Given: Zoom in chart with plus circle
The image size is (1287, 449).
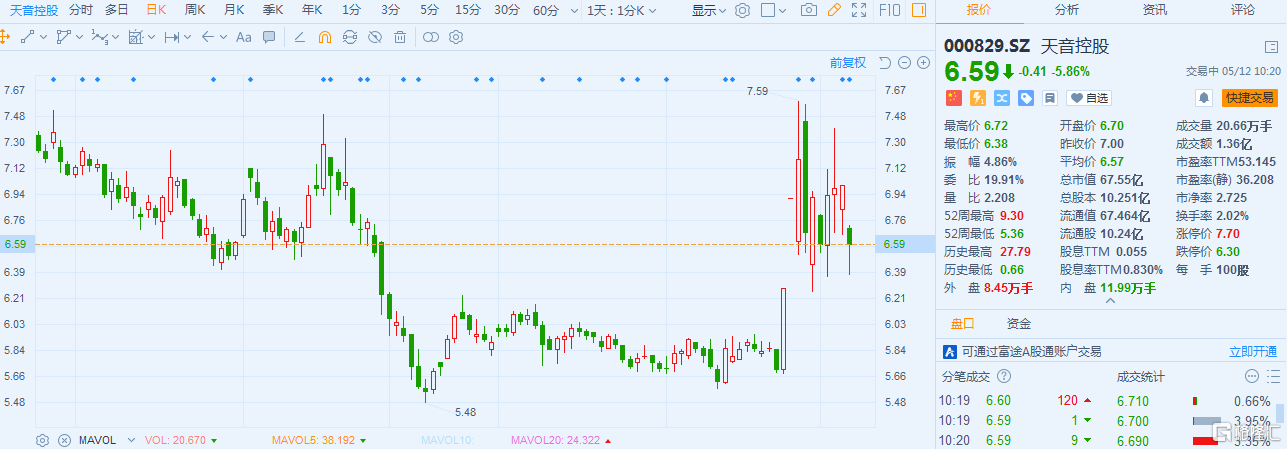Looking at the screenshot, I should 923,63.
